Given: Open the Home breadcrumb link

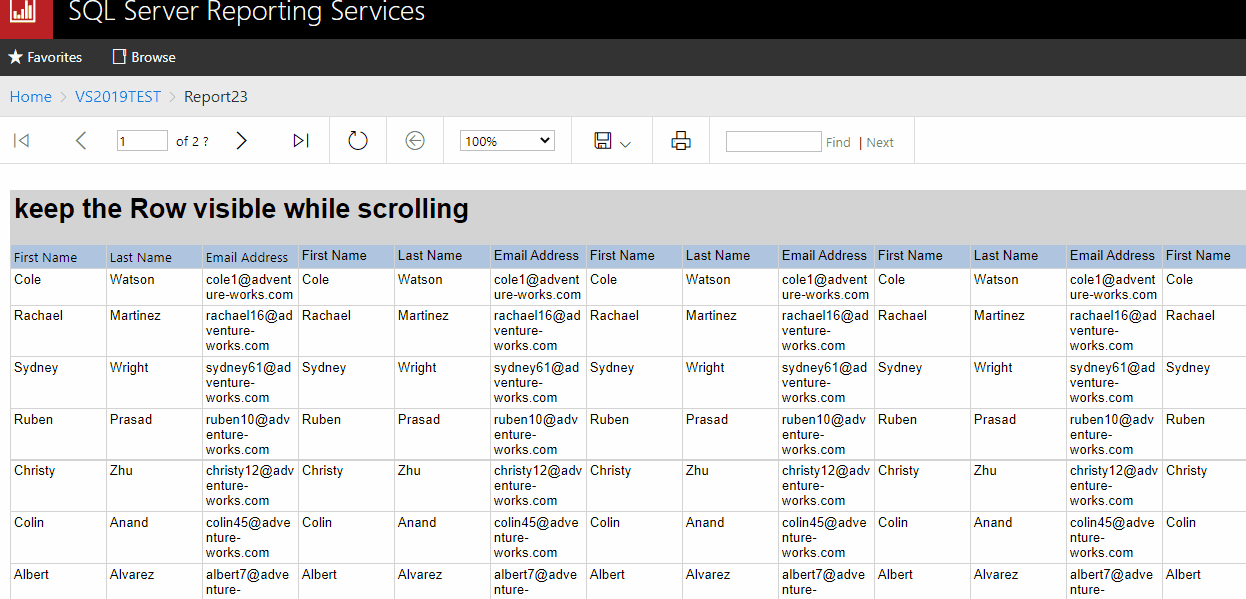Looking at the screenshot, I should (31, 97).
